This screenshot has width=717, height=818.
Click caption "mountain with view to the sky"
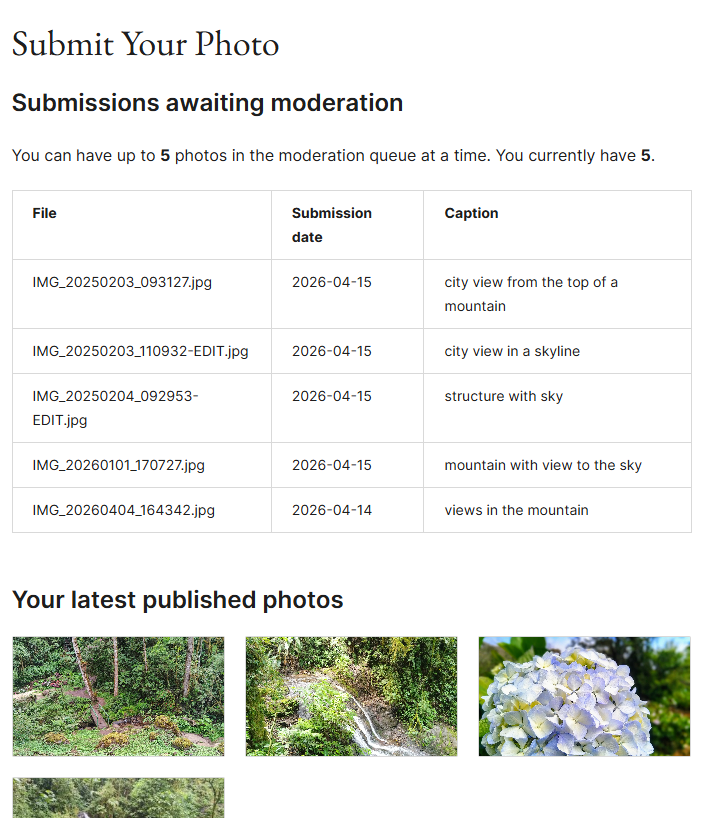(543, 465)
